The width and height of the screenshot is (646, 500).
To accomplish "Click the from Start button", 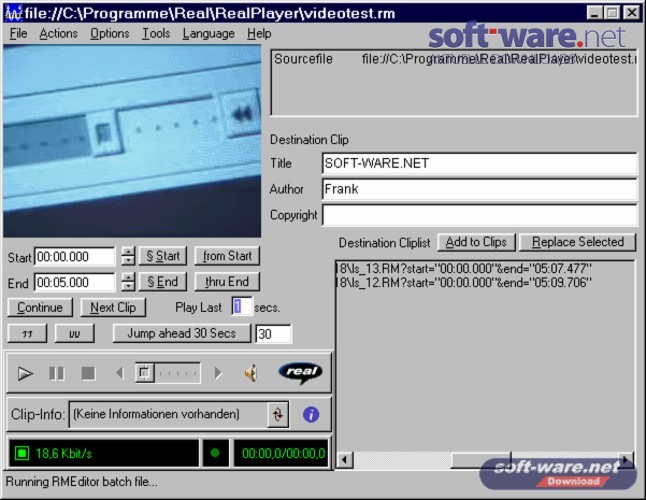I will [227, 256].
